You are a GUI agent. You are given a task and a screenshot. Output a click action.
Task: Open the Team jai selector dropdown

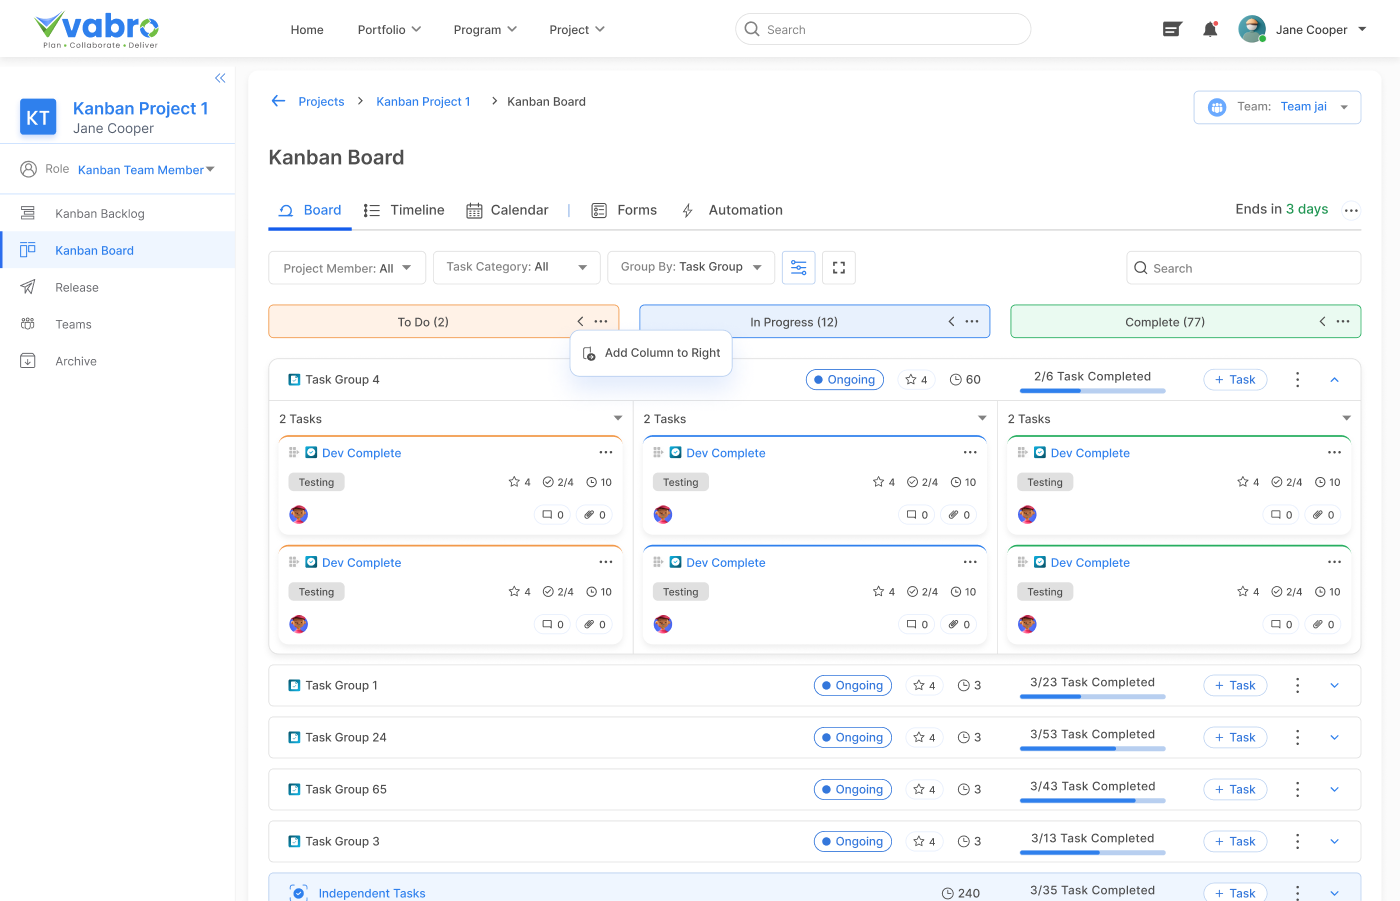(x=1277, y=107)
